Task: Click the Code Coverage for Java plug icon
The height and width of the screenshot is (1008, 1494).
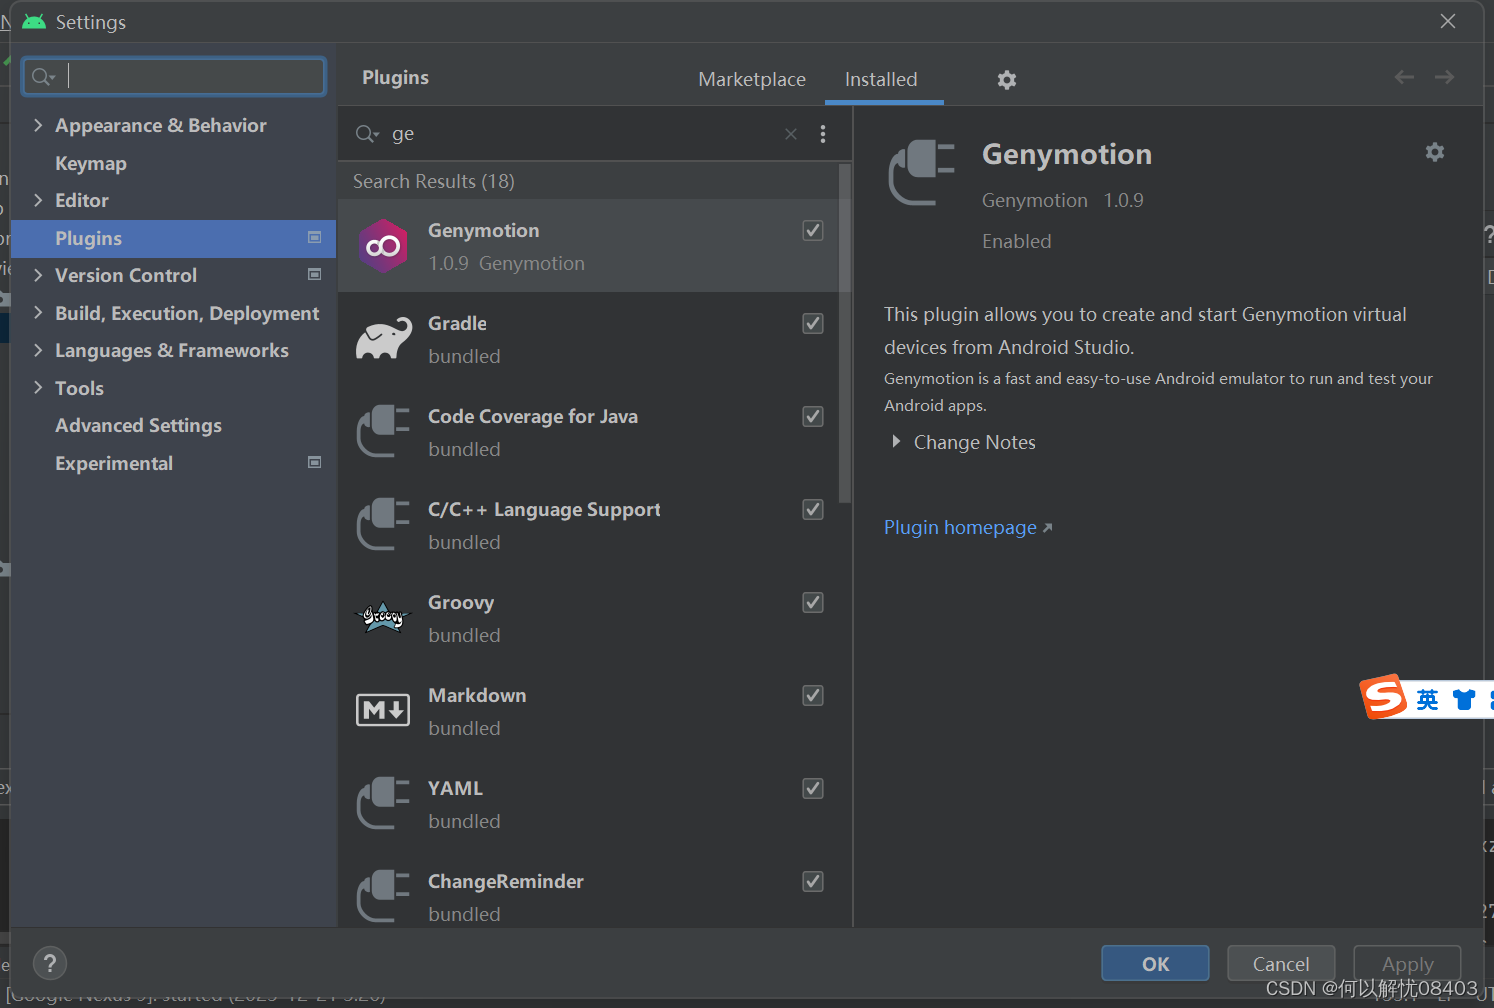Action: click(383, 432)
